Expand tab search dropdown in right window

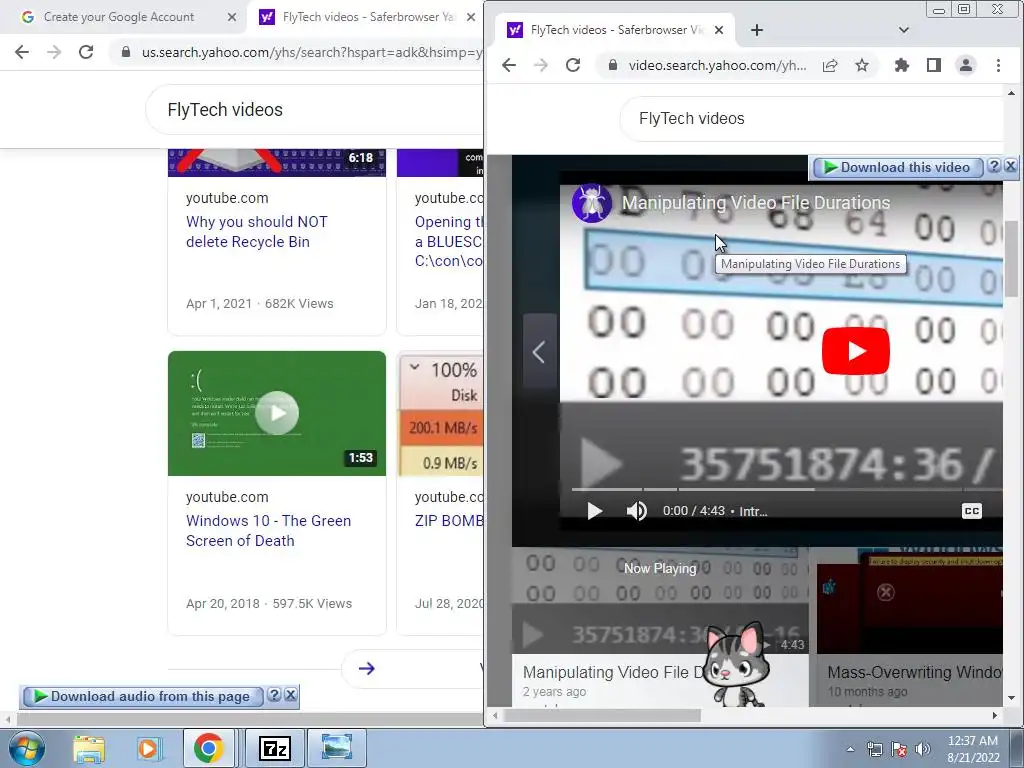(904, 30)
